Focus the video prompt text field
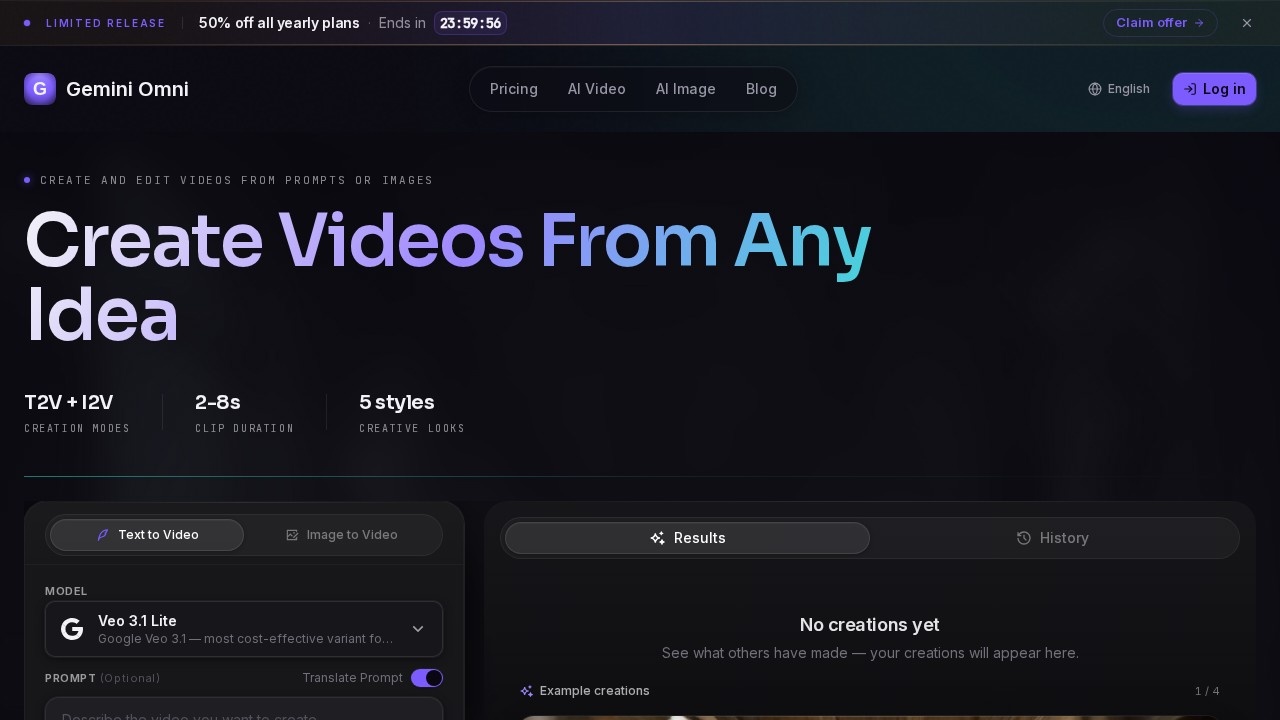This screenshot has height=720, width=1280. tap(244, 709)
